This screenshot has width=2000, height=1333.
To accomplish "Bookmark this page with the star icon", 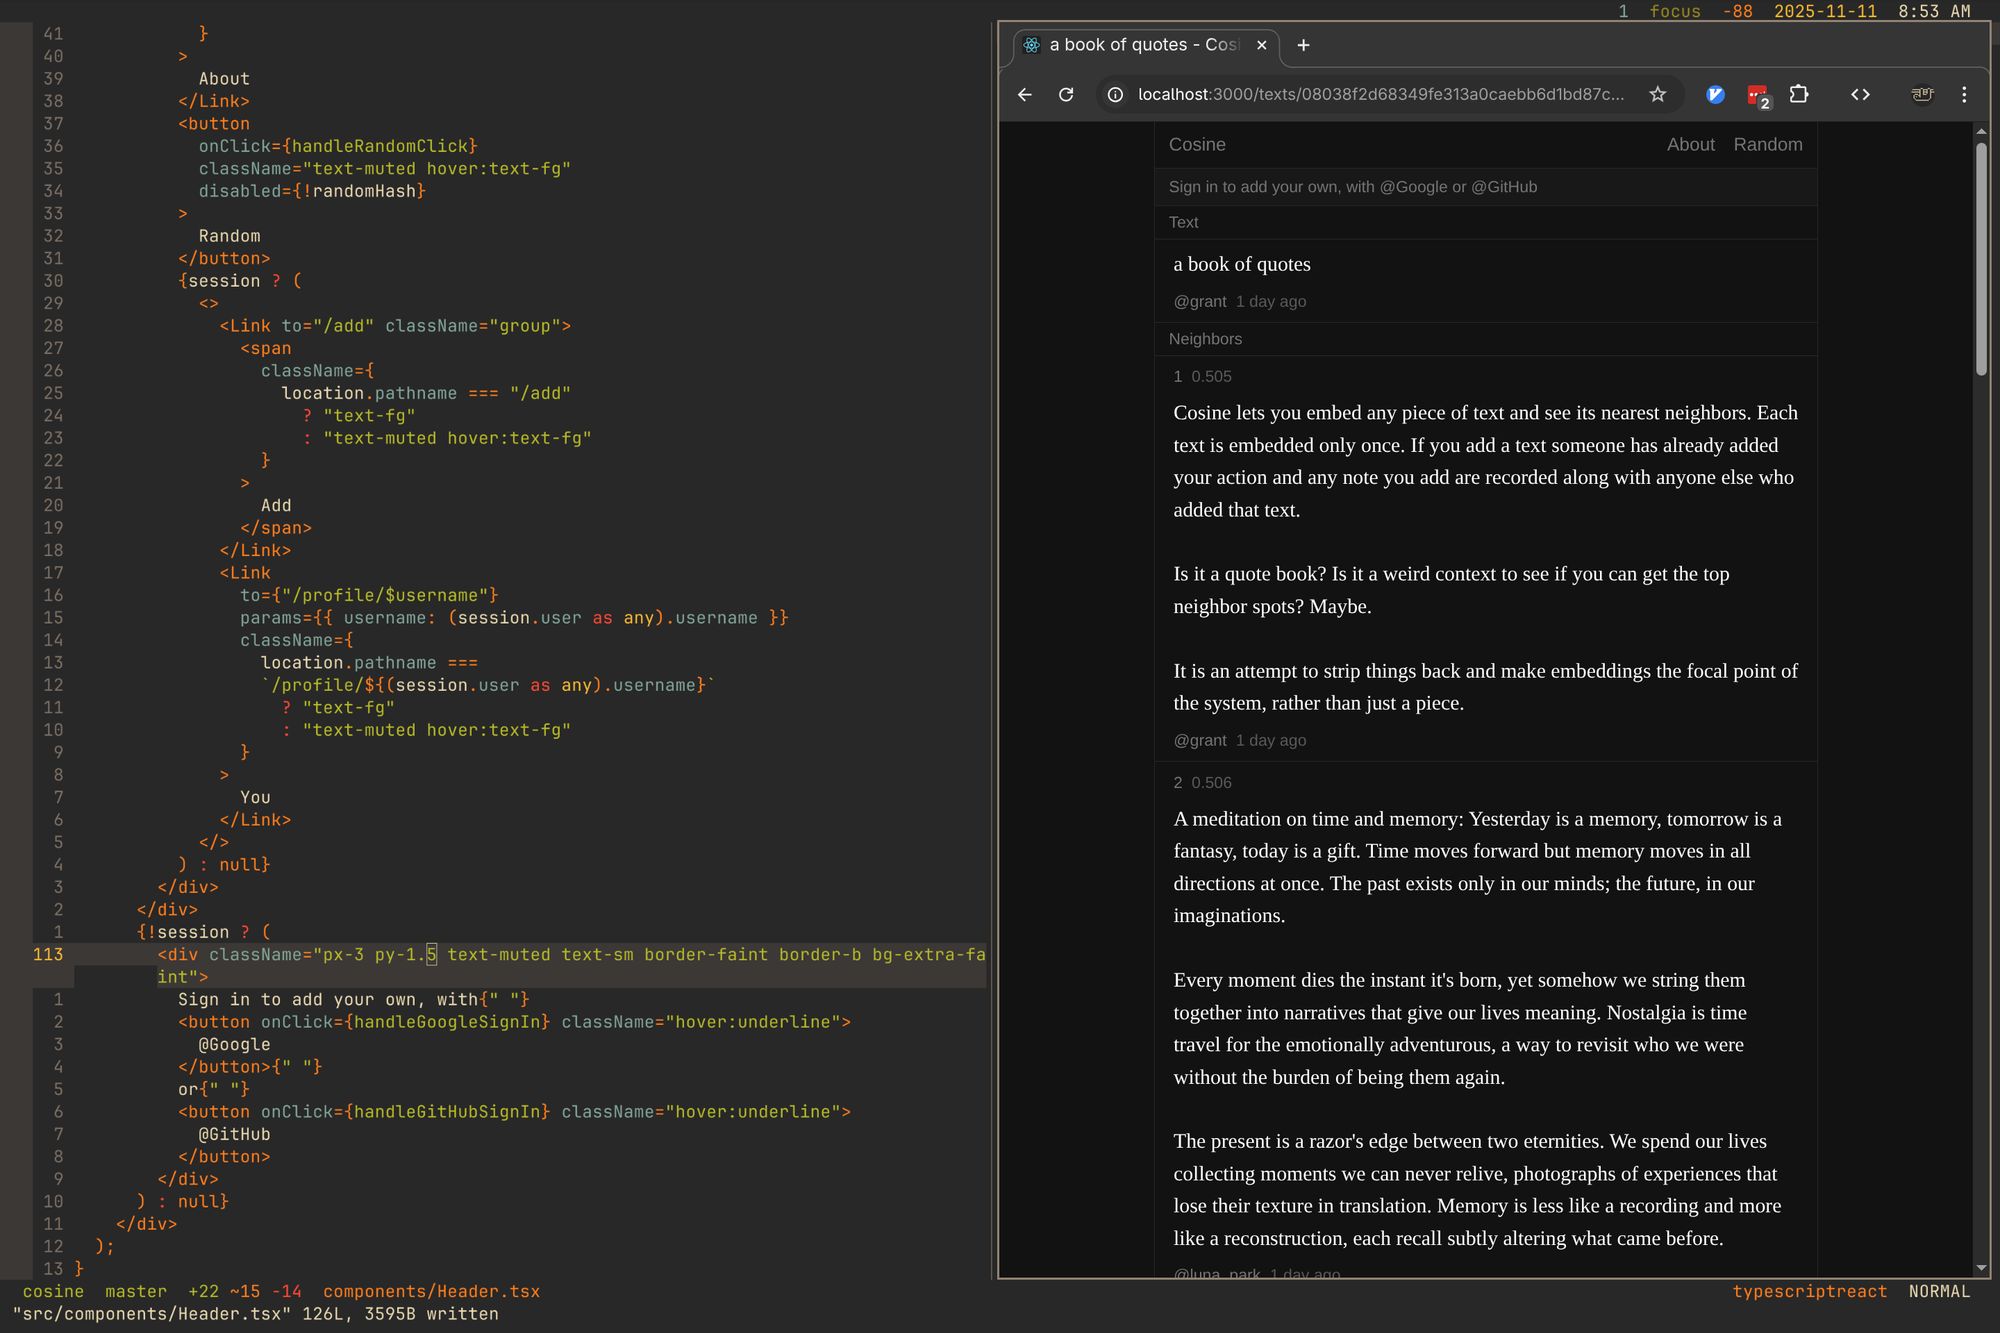I will pos(1658,95).
